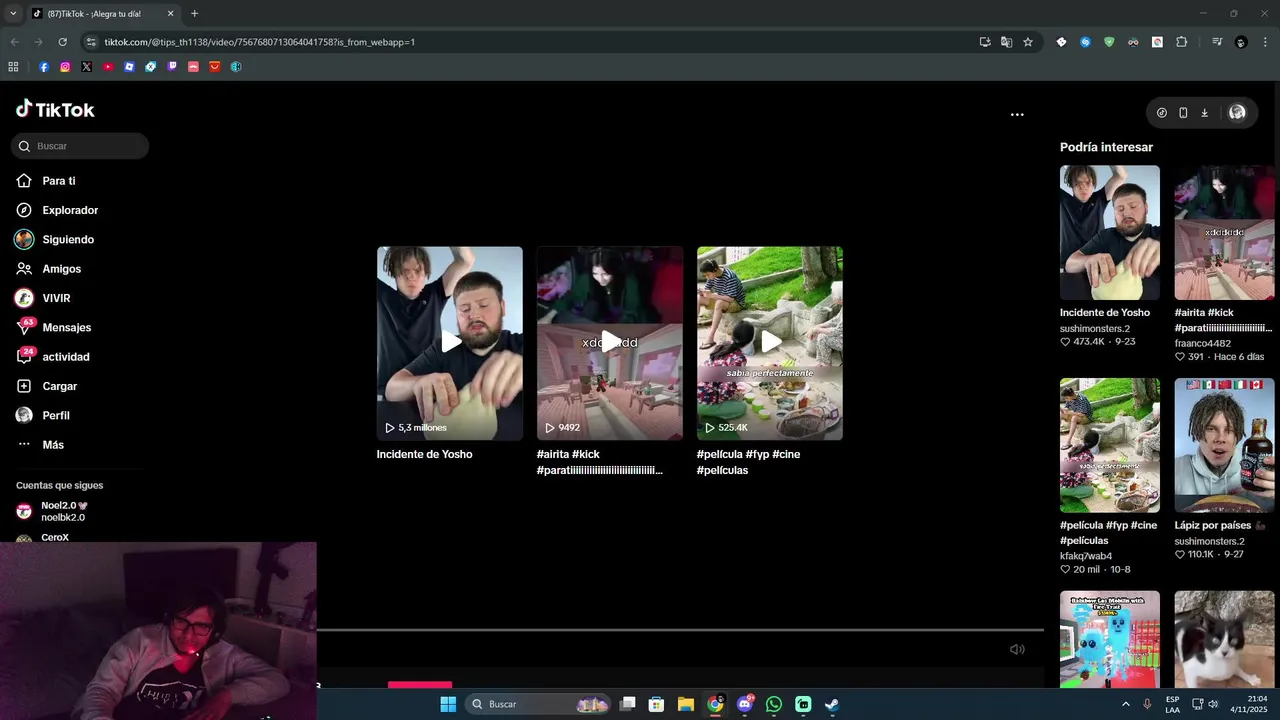The image size is (1280, 720).
Task: Open File Explorer from taskbar
Action: tap(686, 704)
